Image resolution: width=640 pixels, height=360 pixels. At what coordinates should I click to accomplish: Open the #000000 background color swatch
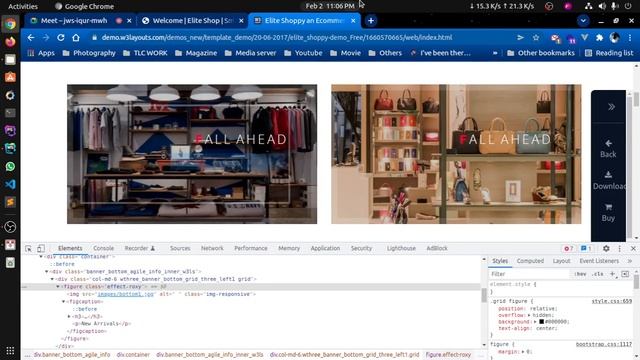click(541, 322)
